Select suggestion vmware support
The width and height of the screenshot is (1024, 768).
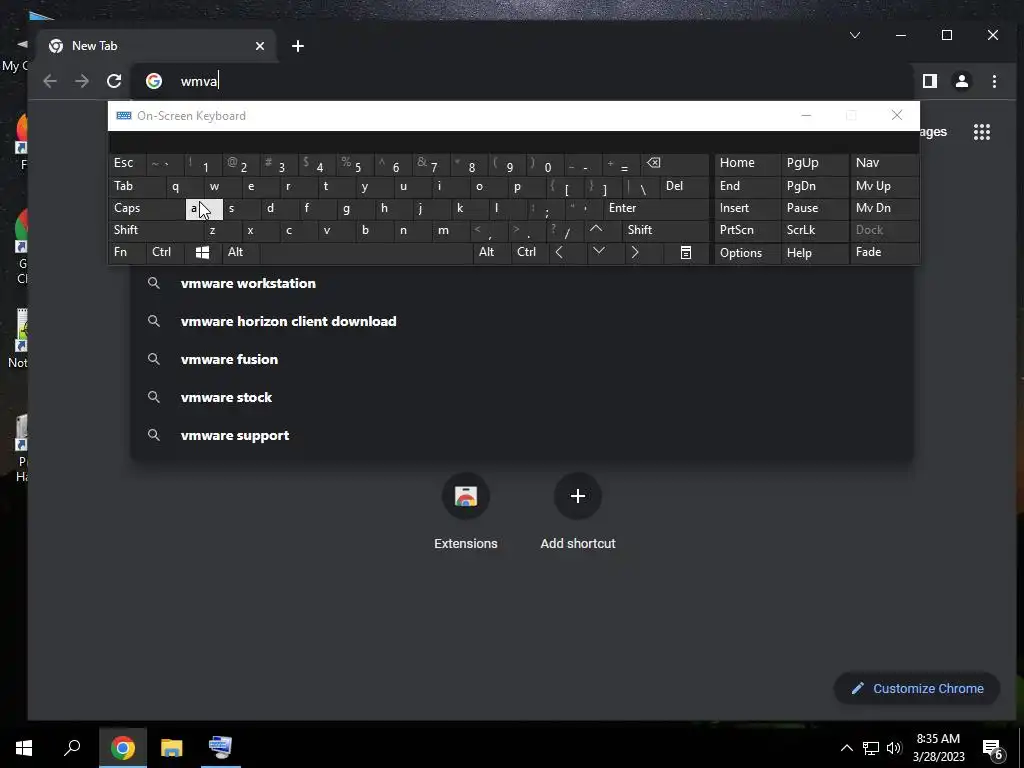click(522, 435)
